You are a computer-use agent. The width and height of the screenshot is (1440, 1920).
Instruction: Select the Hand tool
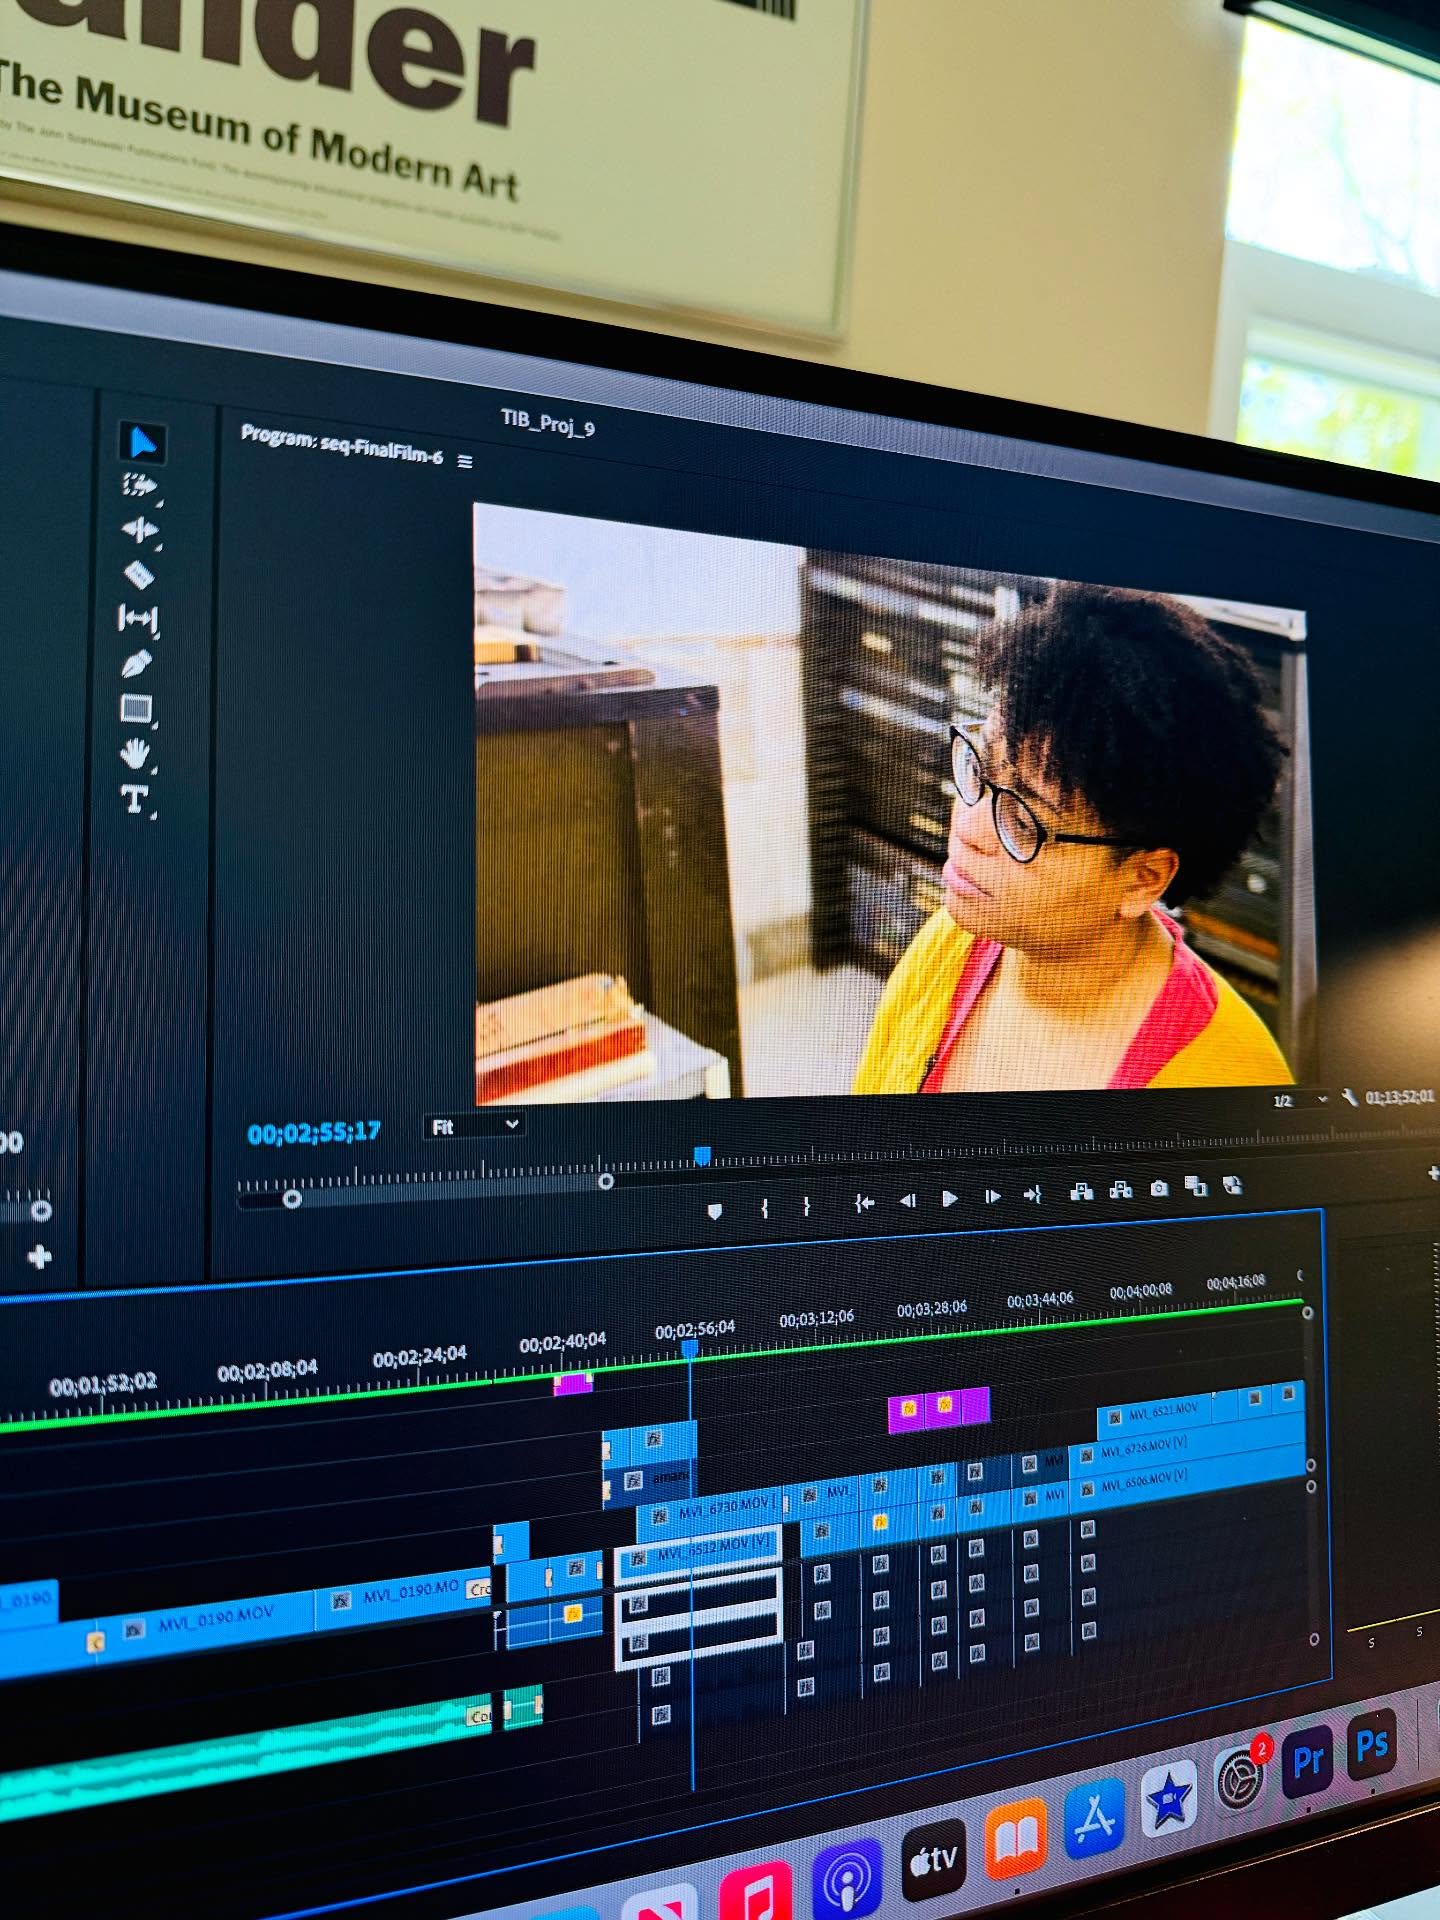pyautogui.click(x=135, y=753)
